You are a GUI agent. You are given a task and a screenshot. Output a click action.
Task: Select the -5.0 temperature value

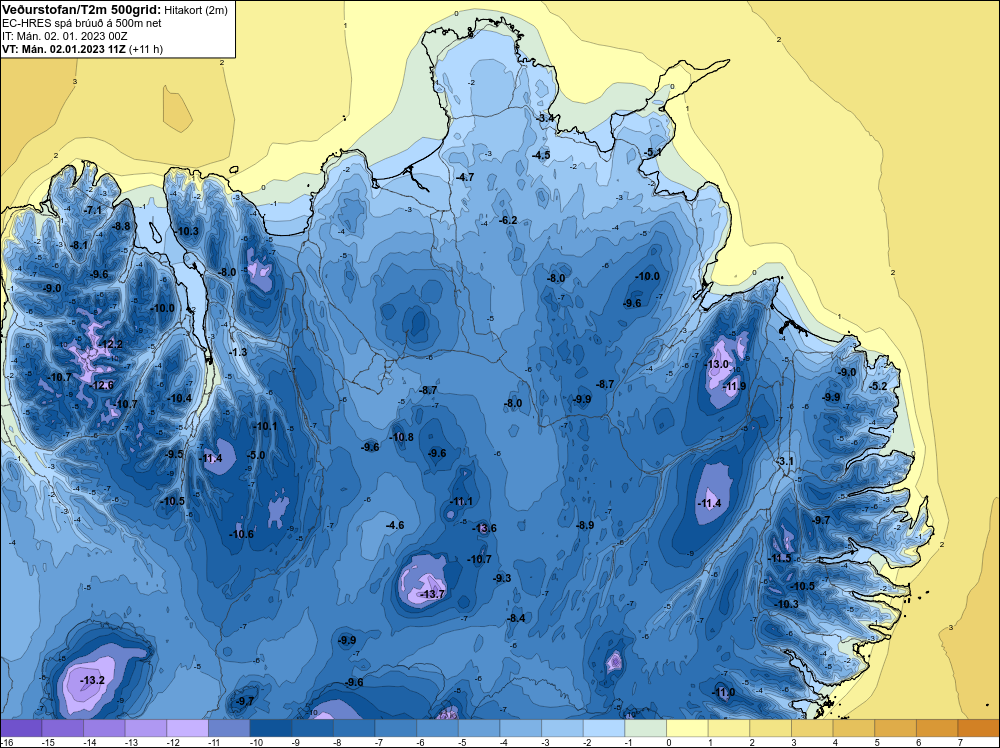tap(256, 455)
